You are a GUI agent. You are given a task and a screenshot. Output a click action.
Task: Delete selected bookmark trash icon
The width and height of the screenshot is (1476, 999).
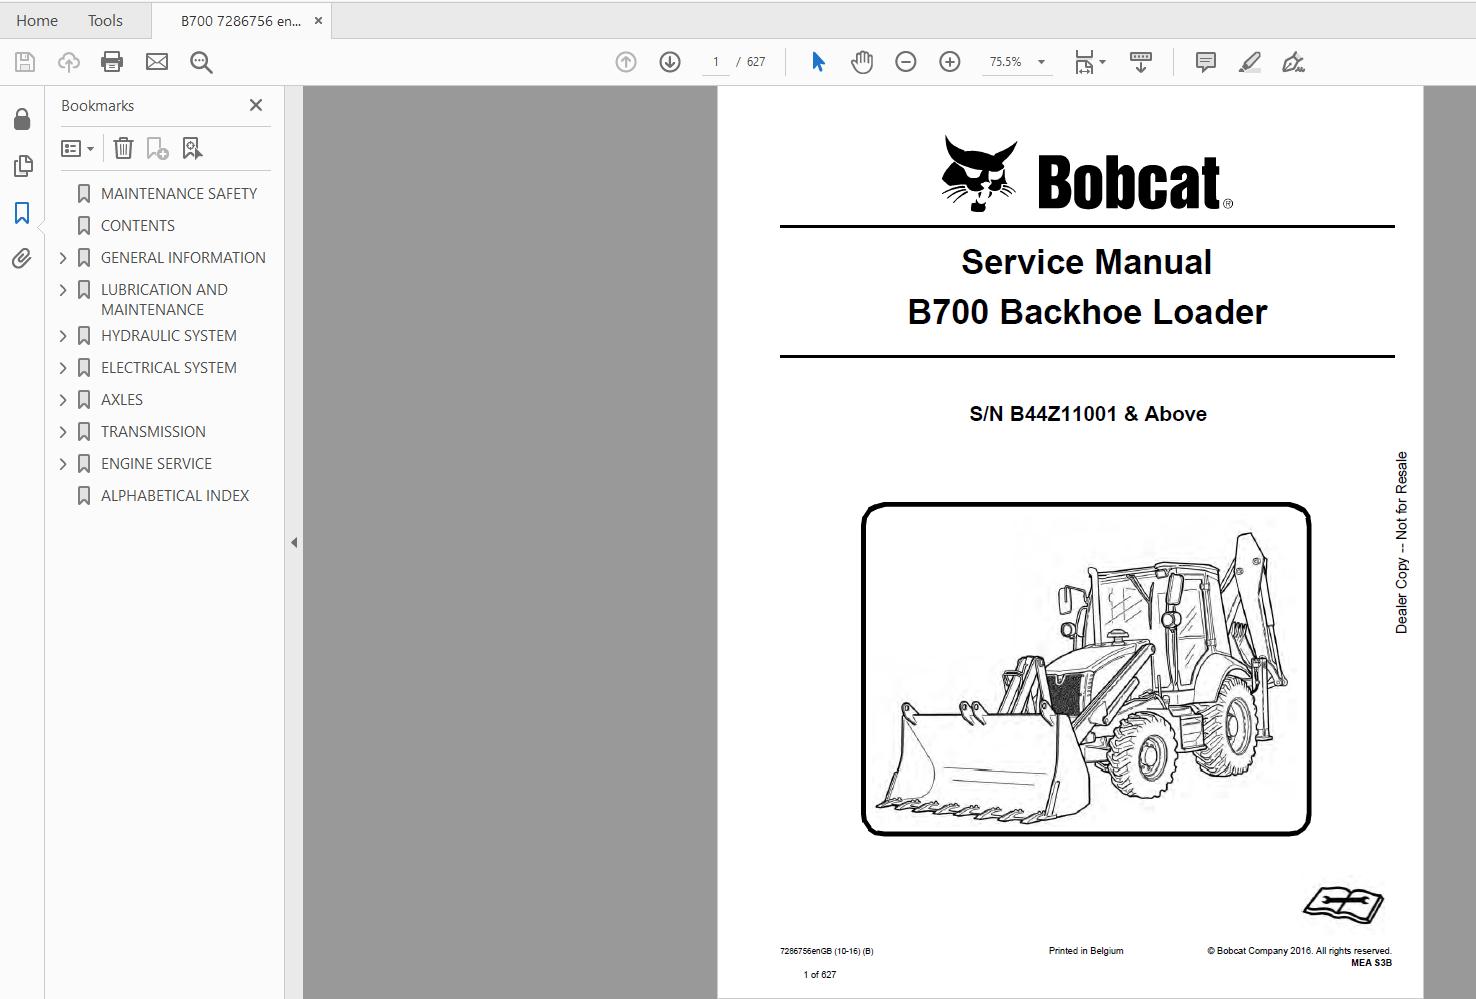click(x=123, y=149)
